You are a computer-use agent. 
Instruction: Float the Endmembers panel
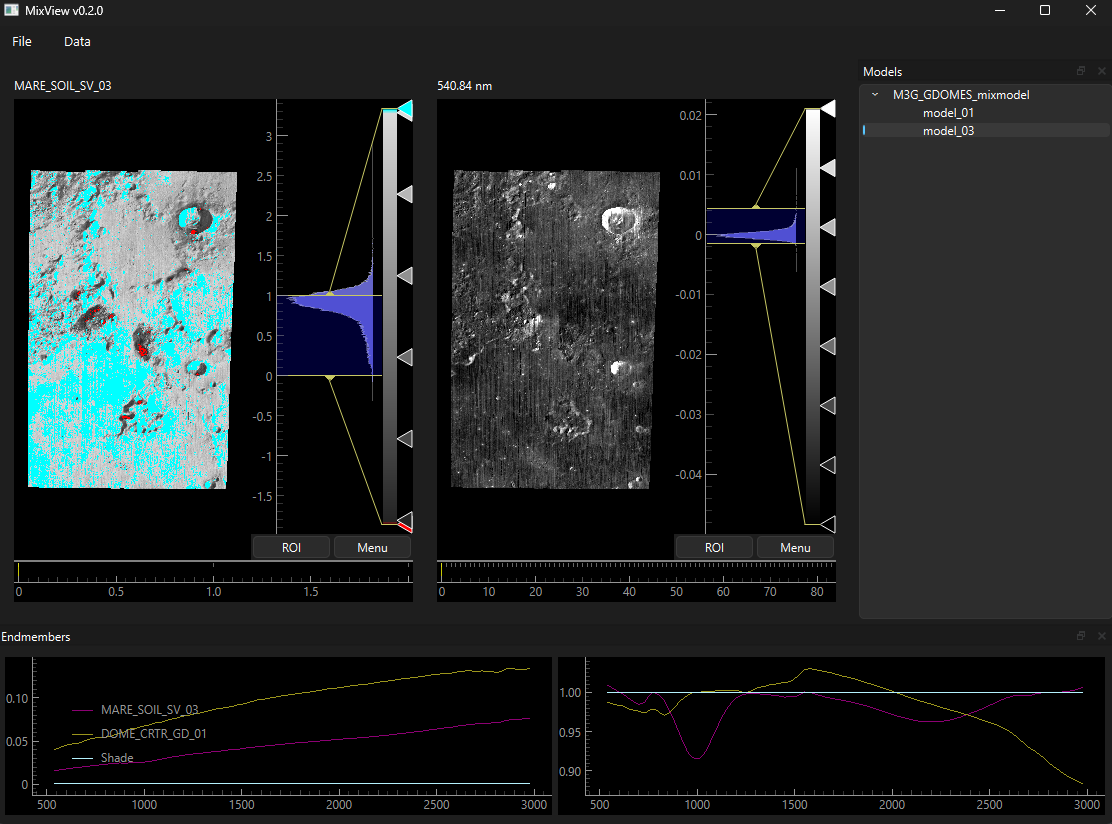pos(1081,636)
